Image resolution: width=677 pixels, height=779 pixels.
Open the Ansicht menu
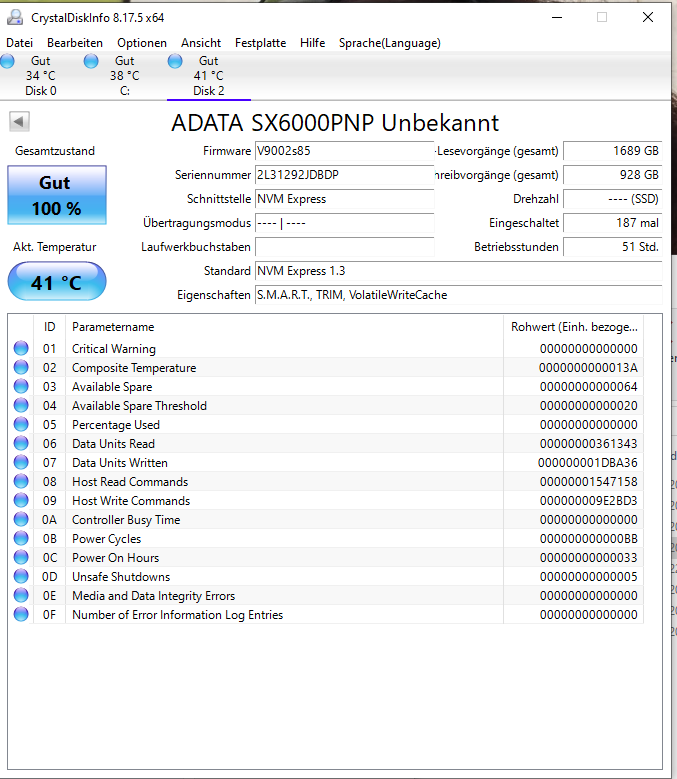pos(201,43)
